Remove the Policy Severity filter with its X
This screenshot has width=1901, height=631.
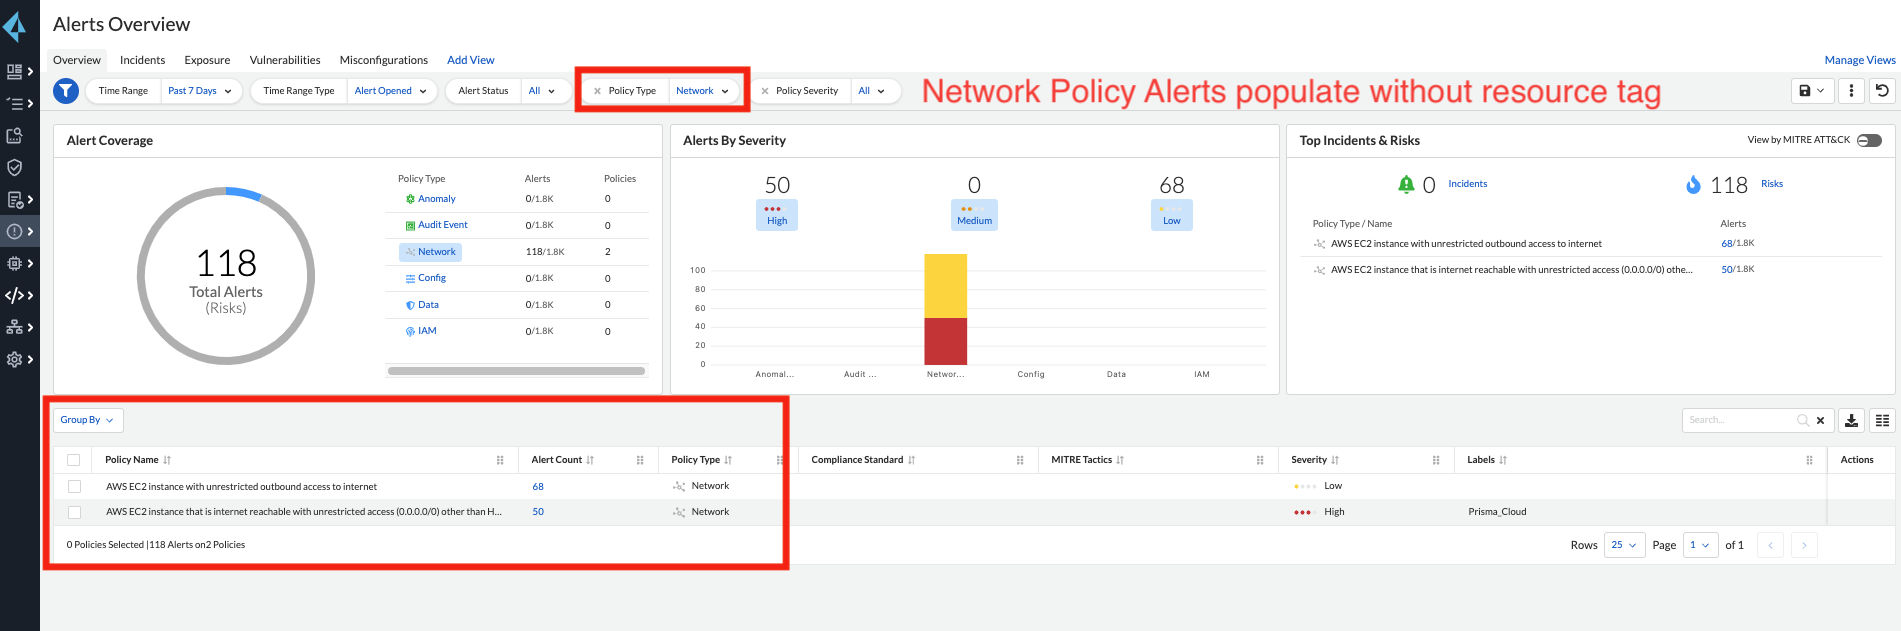click(765, 91)
